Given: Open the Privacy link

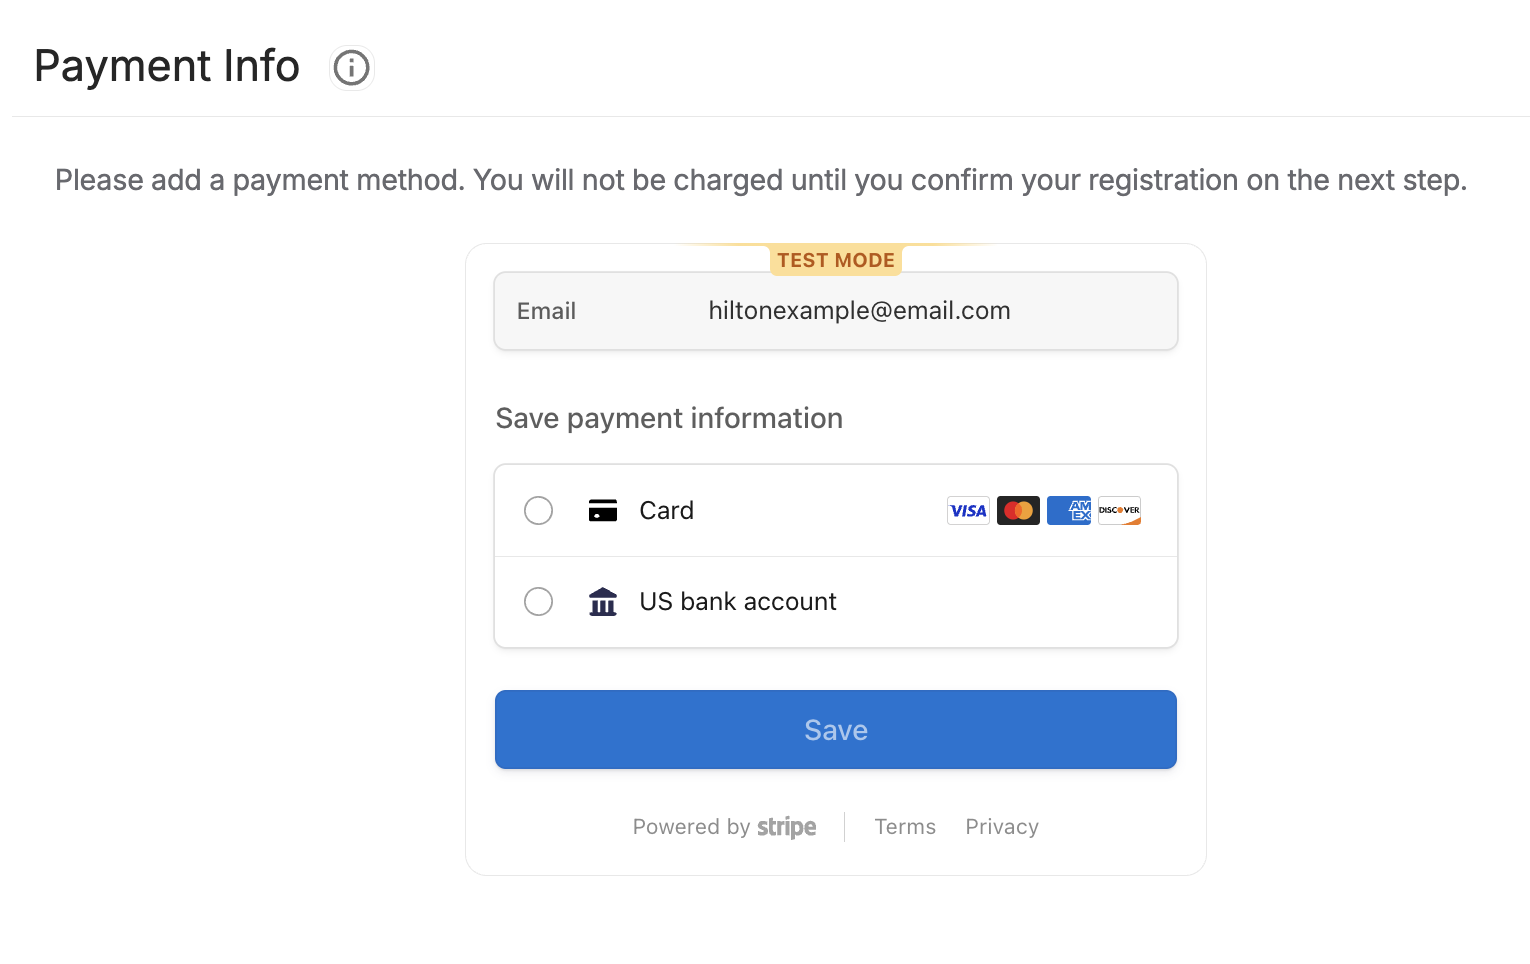Looking at the screenshot, I should pos(1002,827).
